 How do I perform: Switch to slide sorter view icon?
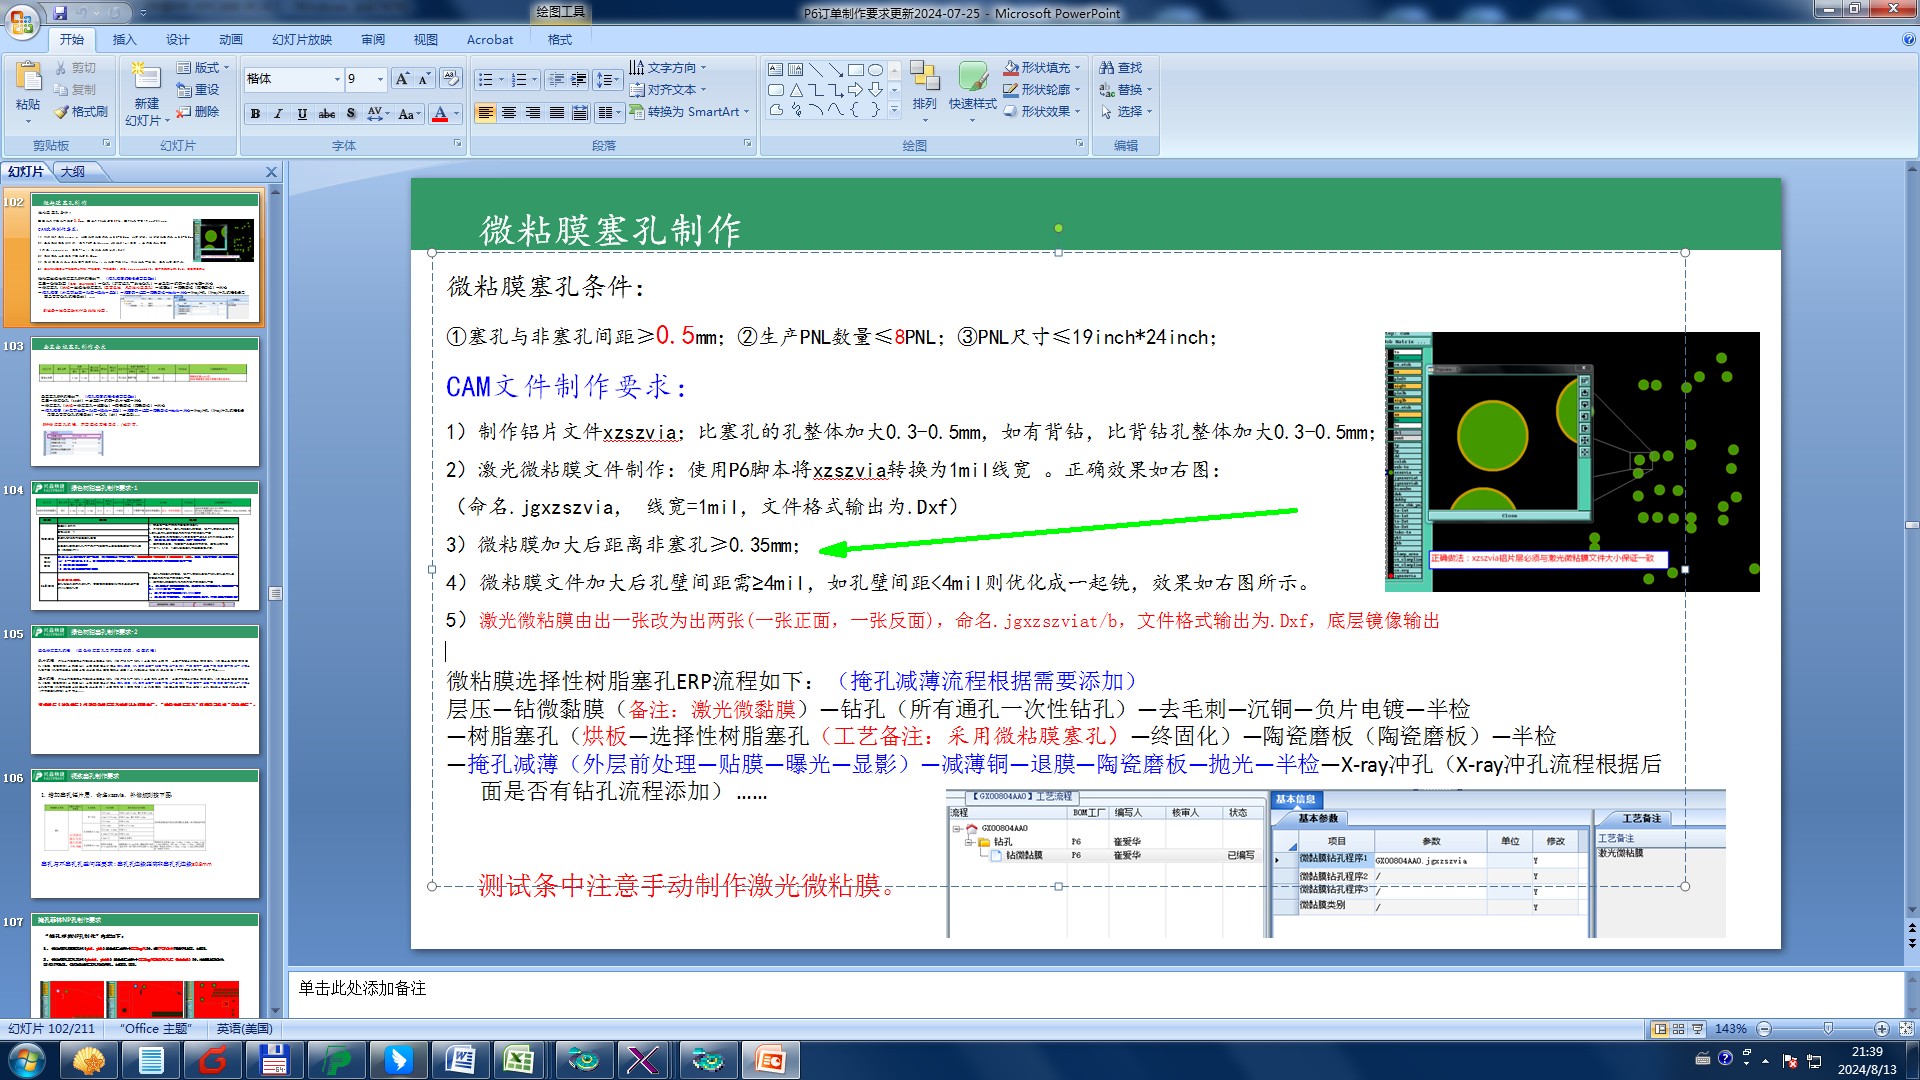(1679, 1029)
